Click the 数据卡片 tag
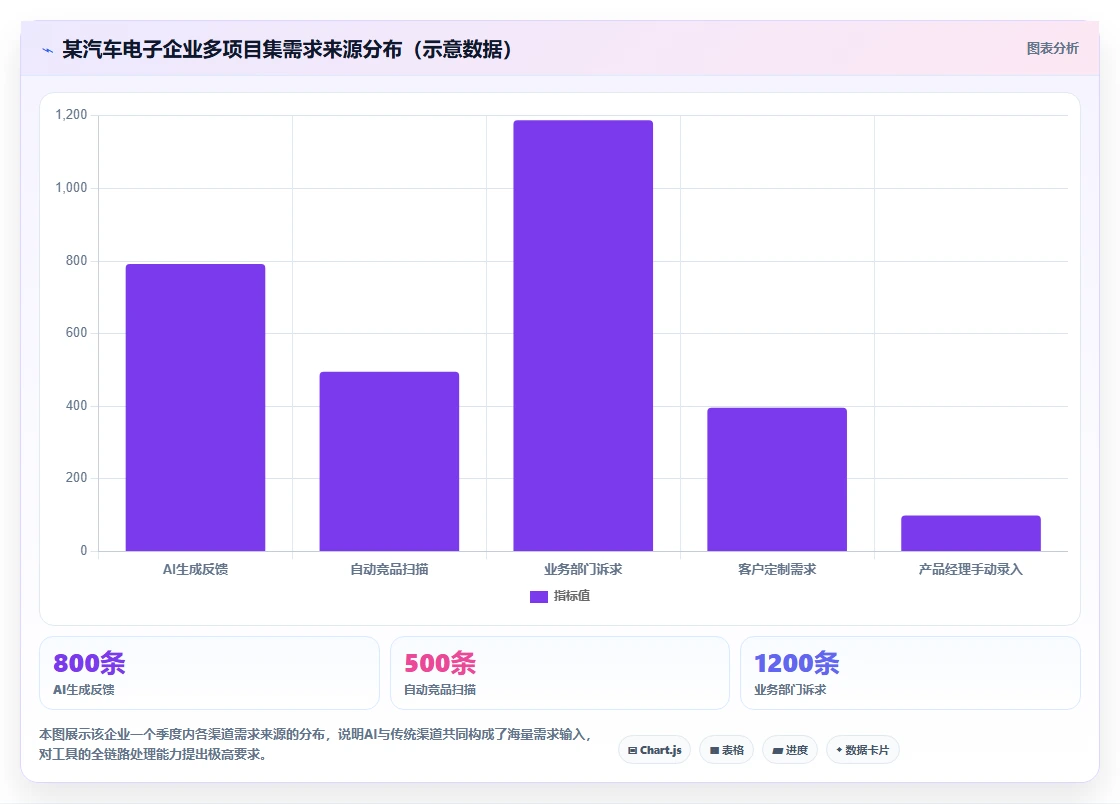This screenshot has width=1120, height=804. tap(863, 750)
